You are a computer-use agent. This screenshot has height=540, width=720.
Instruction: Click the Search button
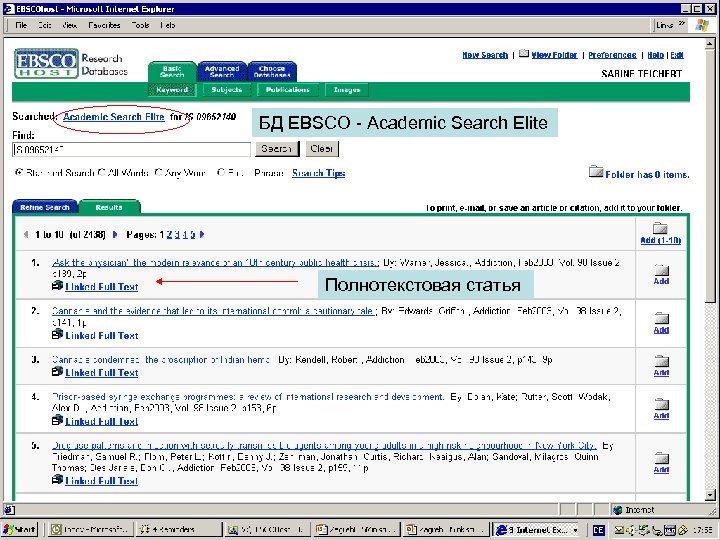click(277, 149)
